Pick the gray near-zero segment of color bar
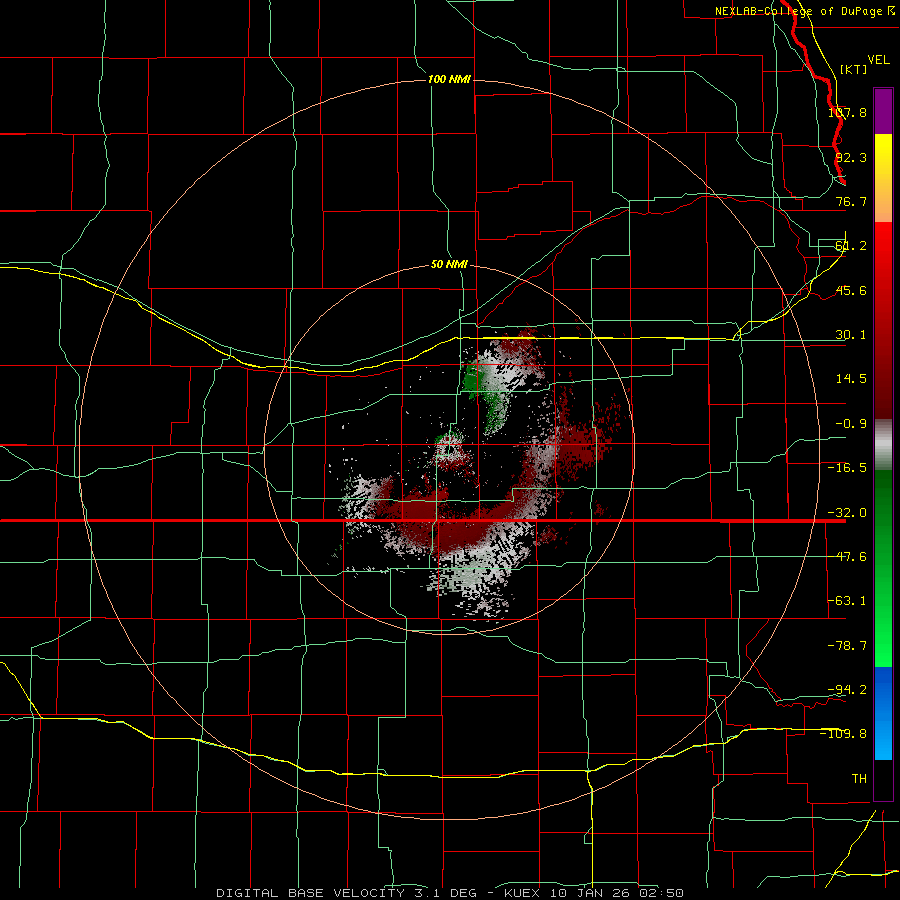Viewport: 900px width, 900px height. pyautogui.click(x=883, y=445)
